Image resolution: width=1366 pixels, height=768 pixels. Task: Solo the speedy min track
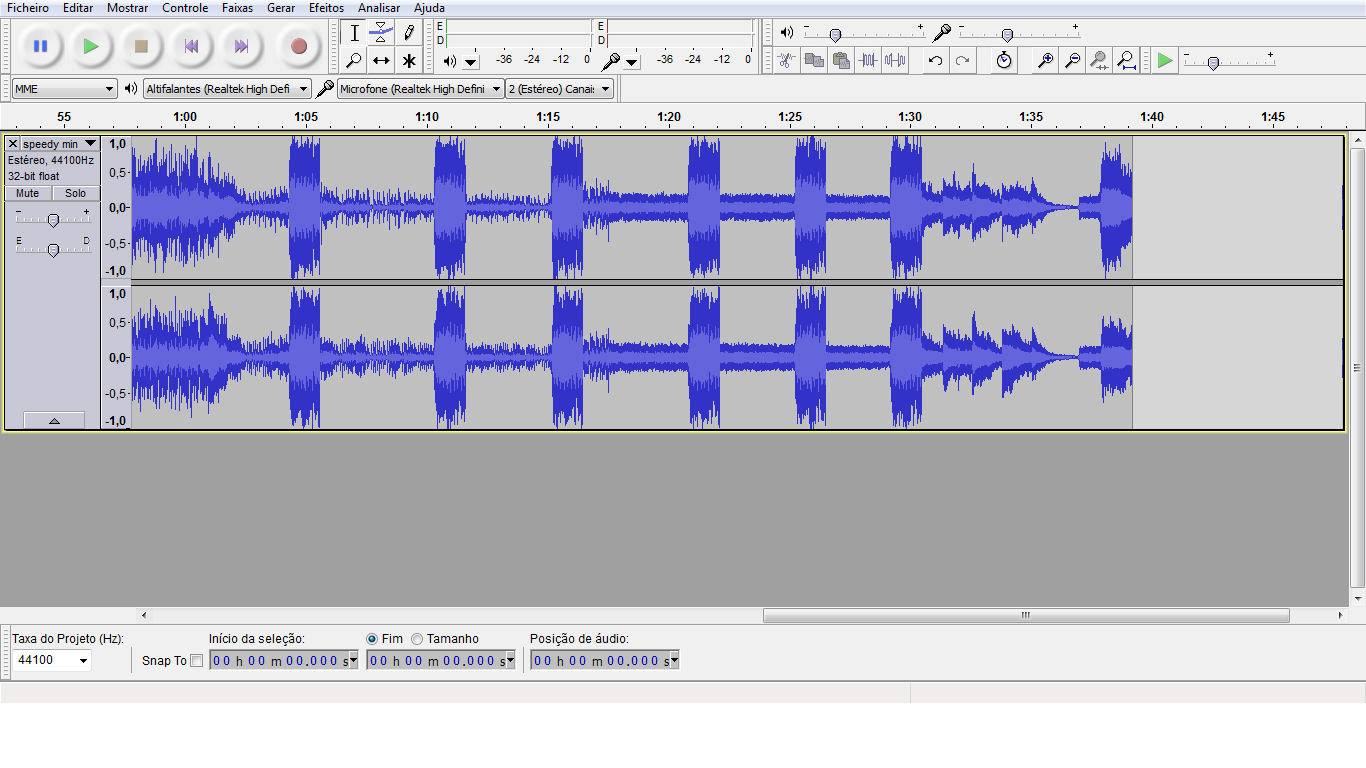point(76,193)
